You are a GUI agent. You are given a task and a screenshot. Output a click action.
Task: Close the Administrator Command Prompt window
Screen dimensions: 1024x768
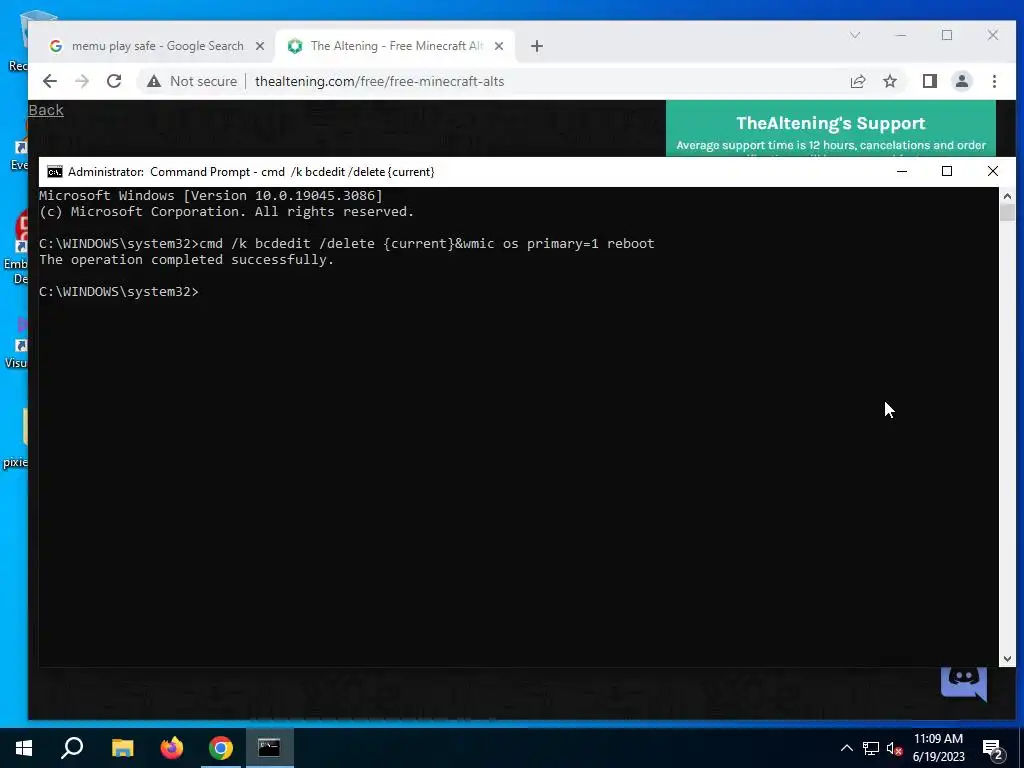pyautogui.click(x=993, y=171)
